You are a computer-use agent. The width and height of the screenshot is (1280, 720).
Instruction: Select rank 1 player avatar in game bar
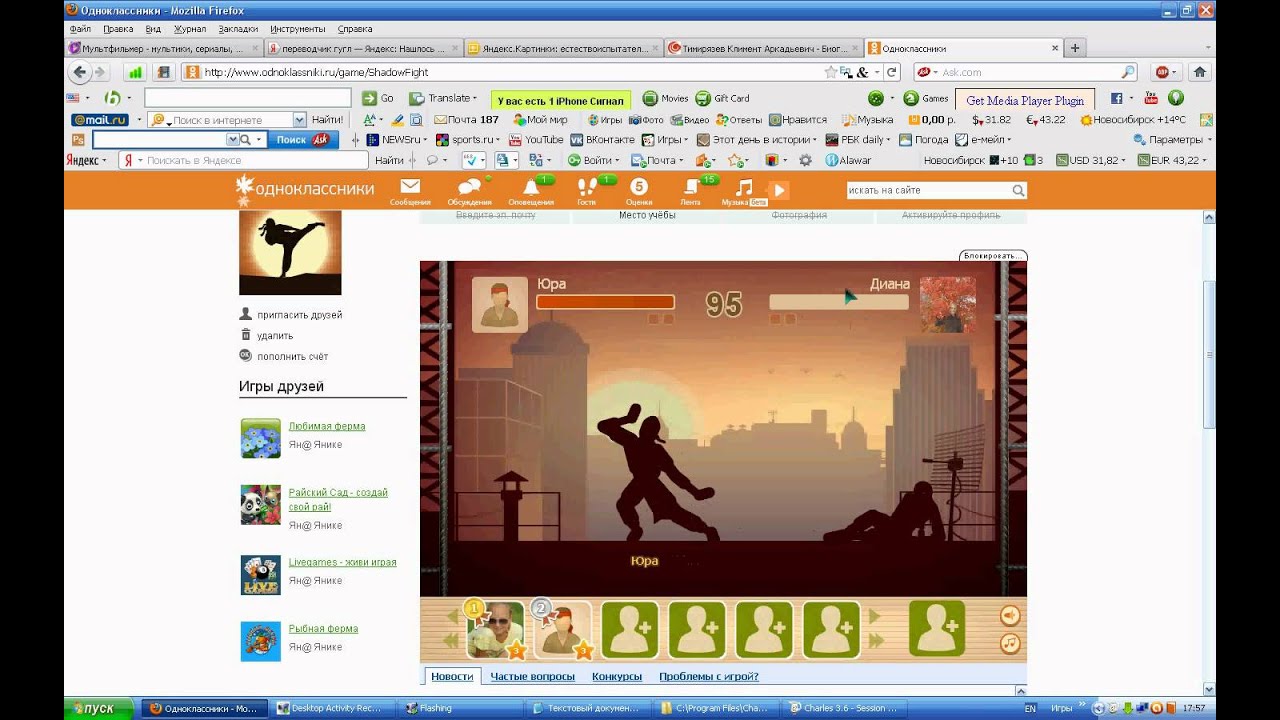pos(495,629)
